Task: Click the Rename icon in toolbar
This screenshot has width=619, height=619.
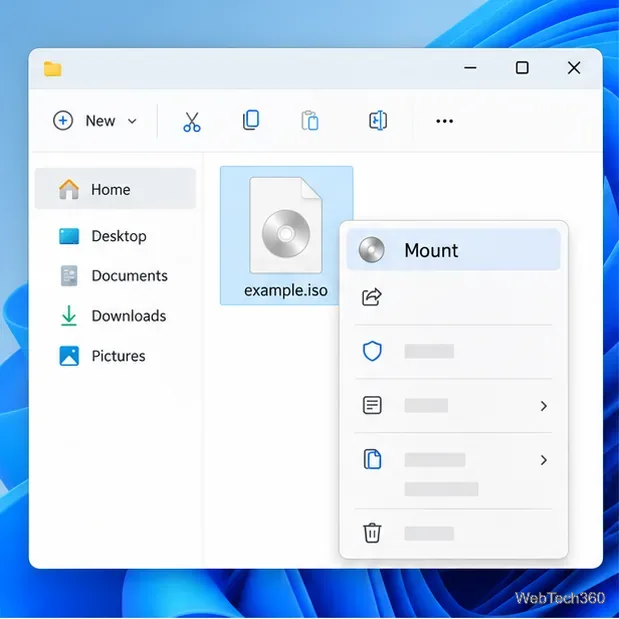Action: 378,120
